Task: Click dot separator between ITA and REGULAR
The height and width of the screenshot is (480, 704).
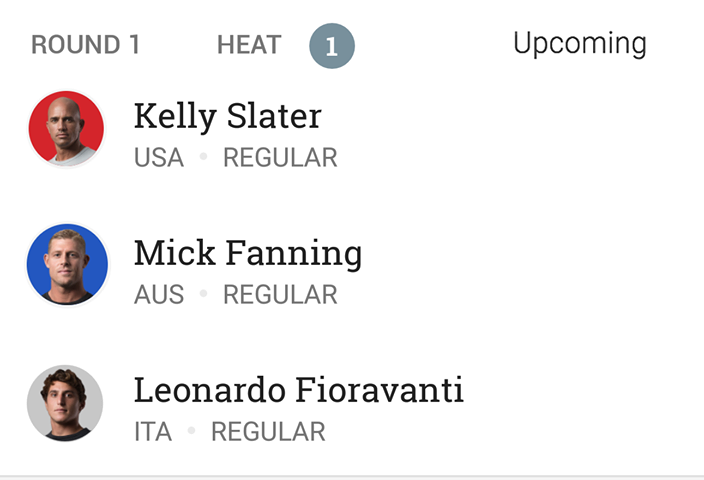Action: coord(191,431)
